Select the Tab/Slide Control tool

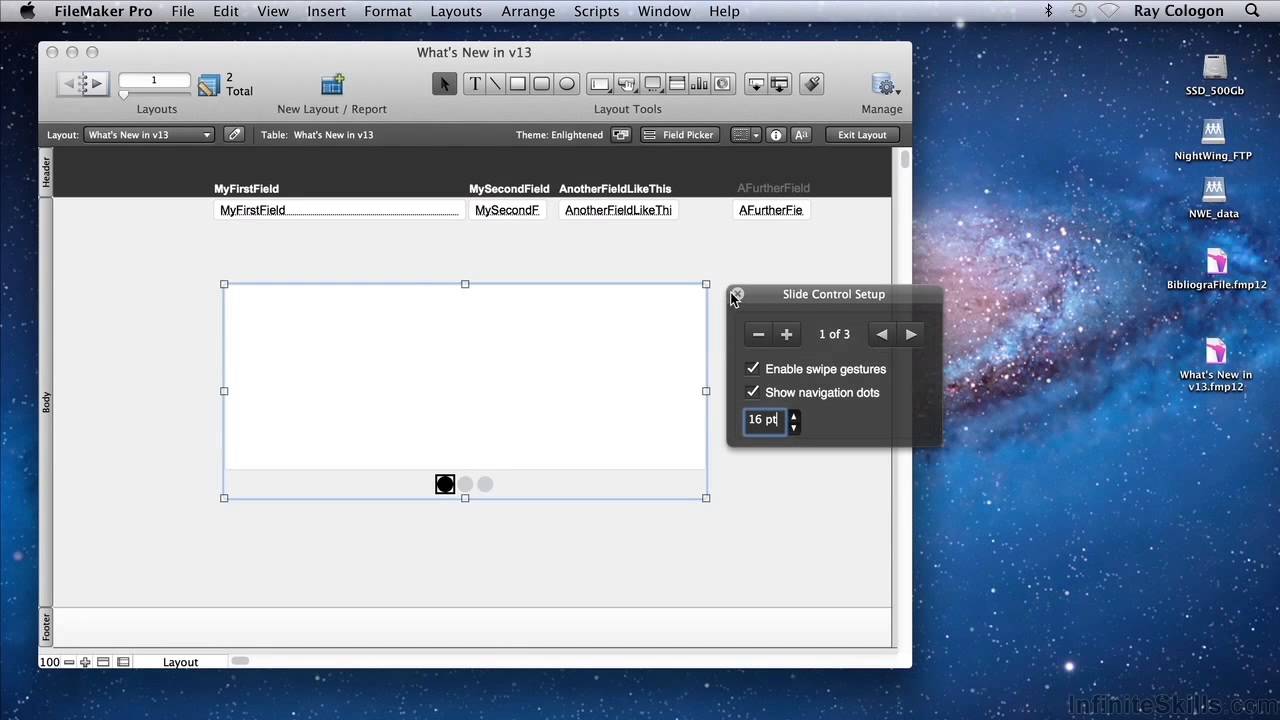[x=653, y=84]
